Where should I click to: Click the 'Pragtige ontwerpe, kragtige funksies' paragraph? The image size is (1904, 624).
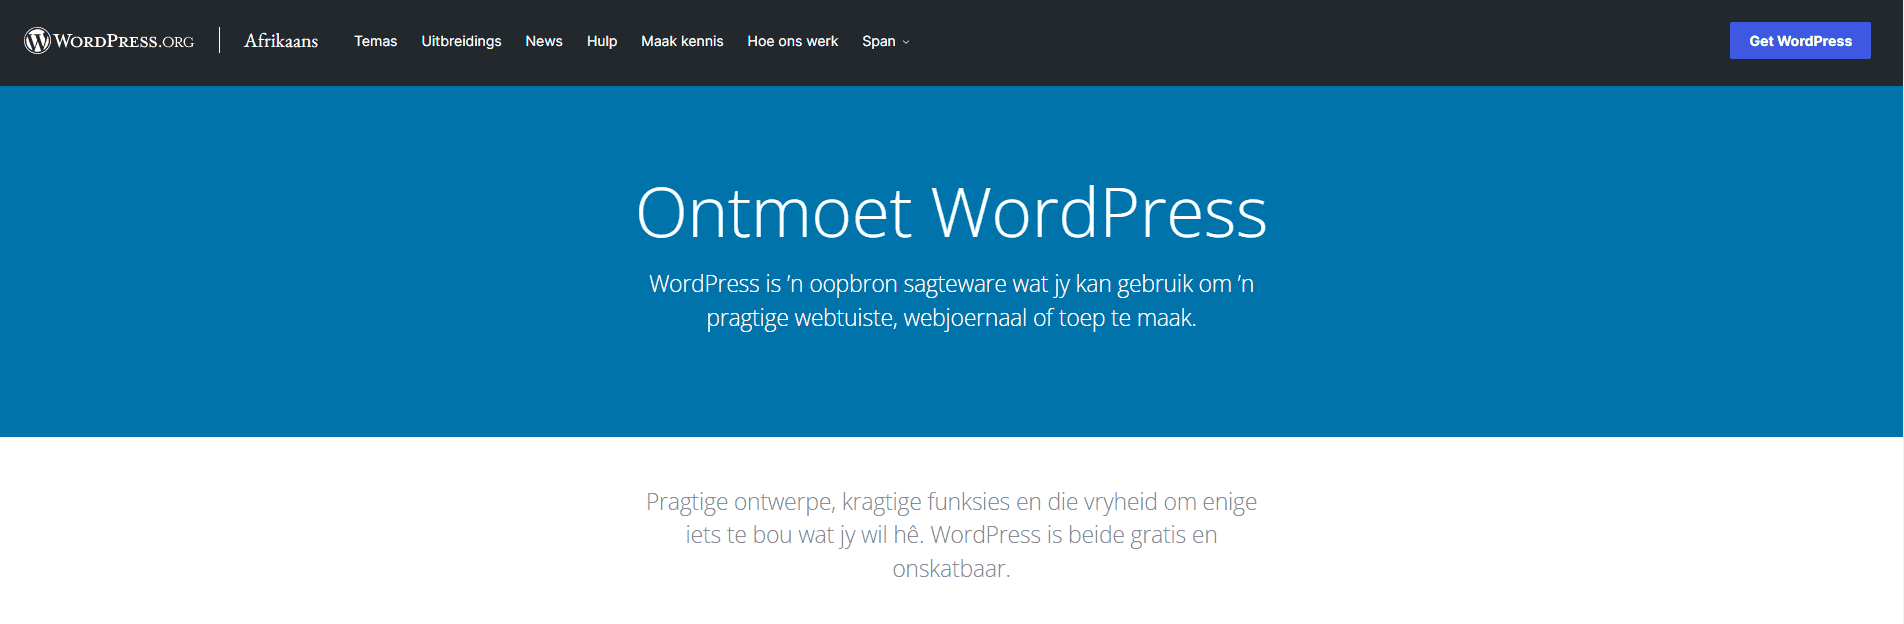point(952,535)
